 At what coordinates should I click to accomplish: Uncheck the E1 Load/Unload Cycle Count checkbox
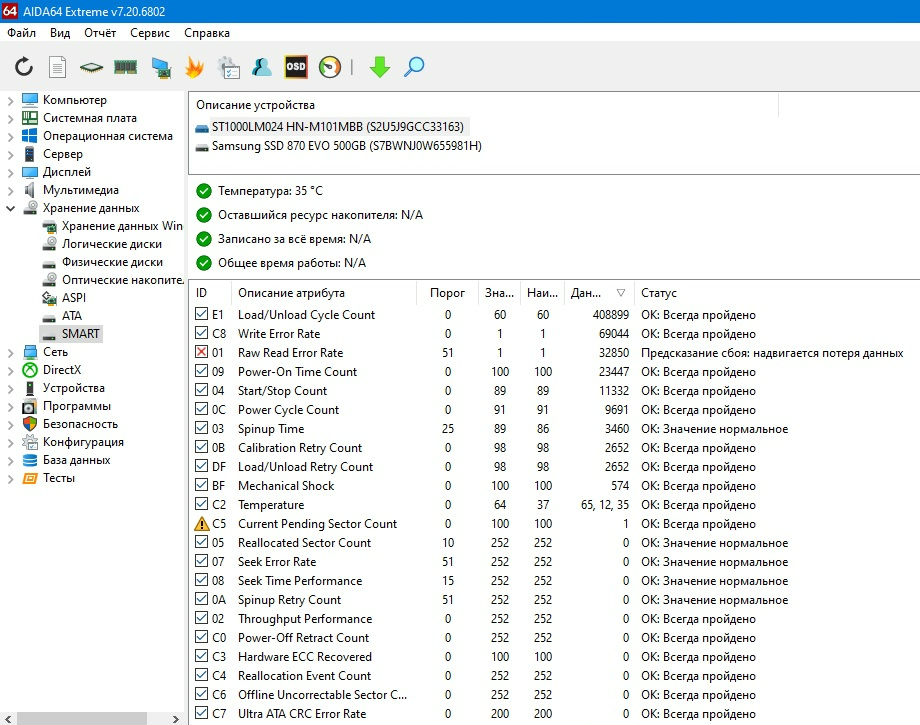(x=201, y=314)
